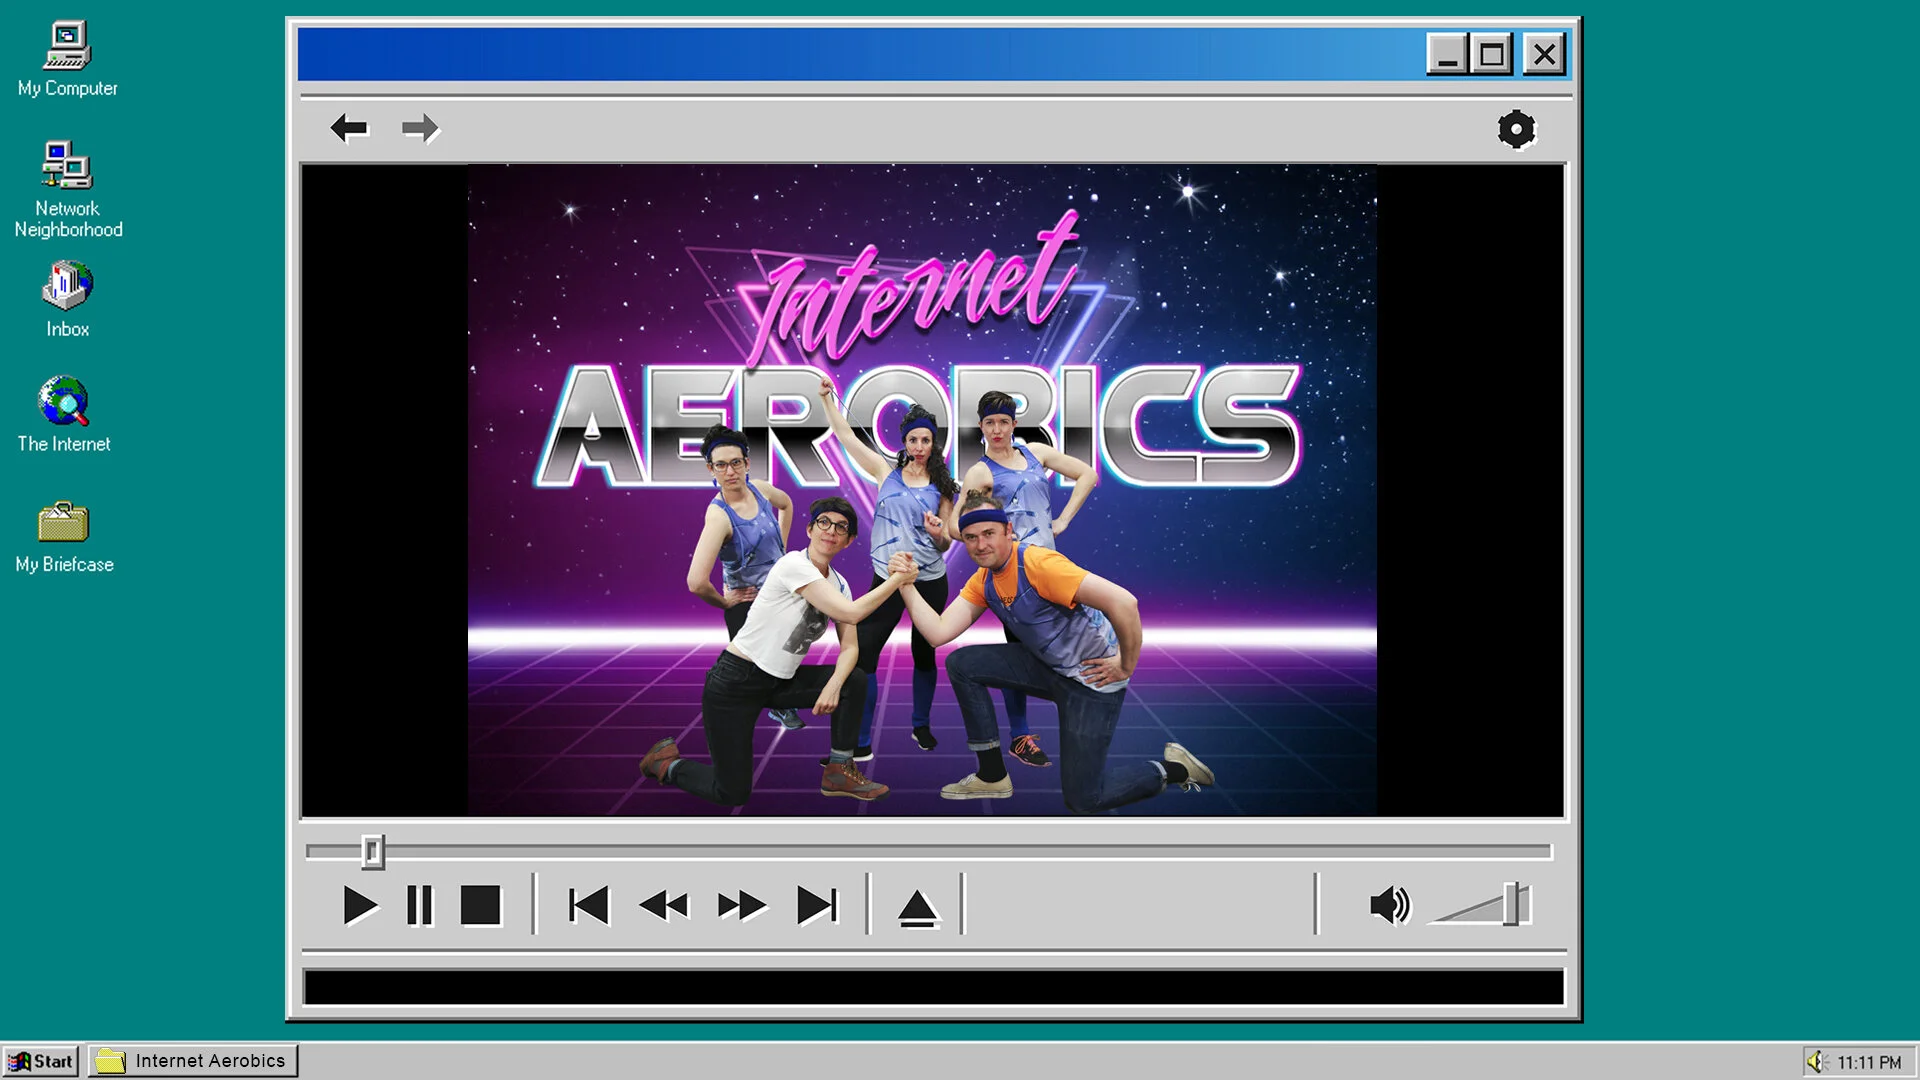The width and height of the screenshot is (1920, 1080).
Task: Pause the video playback
Action: pos(420,906)
